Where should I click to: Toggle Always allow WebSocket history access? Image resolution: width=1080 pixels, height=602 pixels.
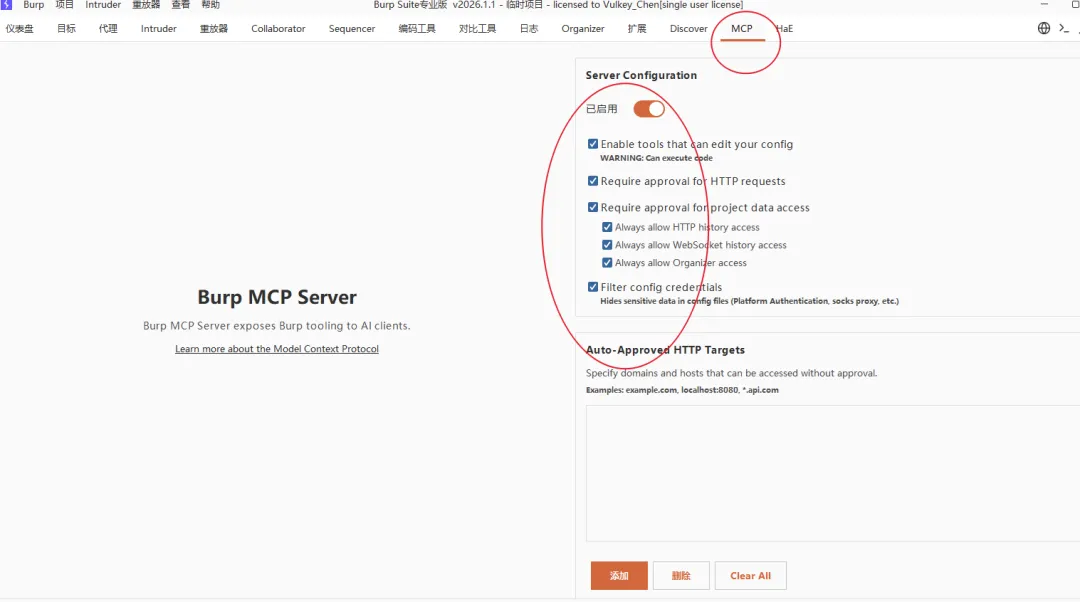click(607, 245)
